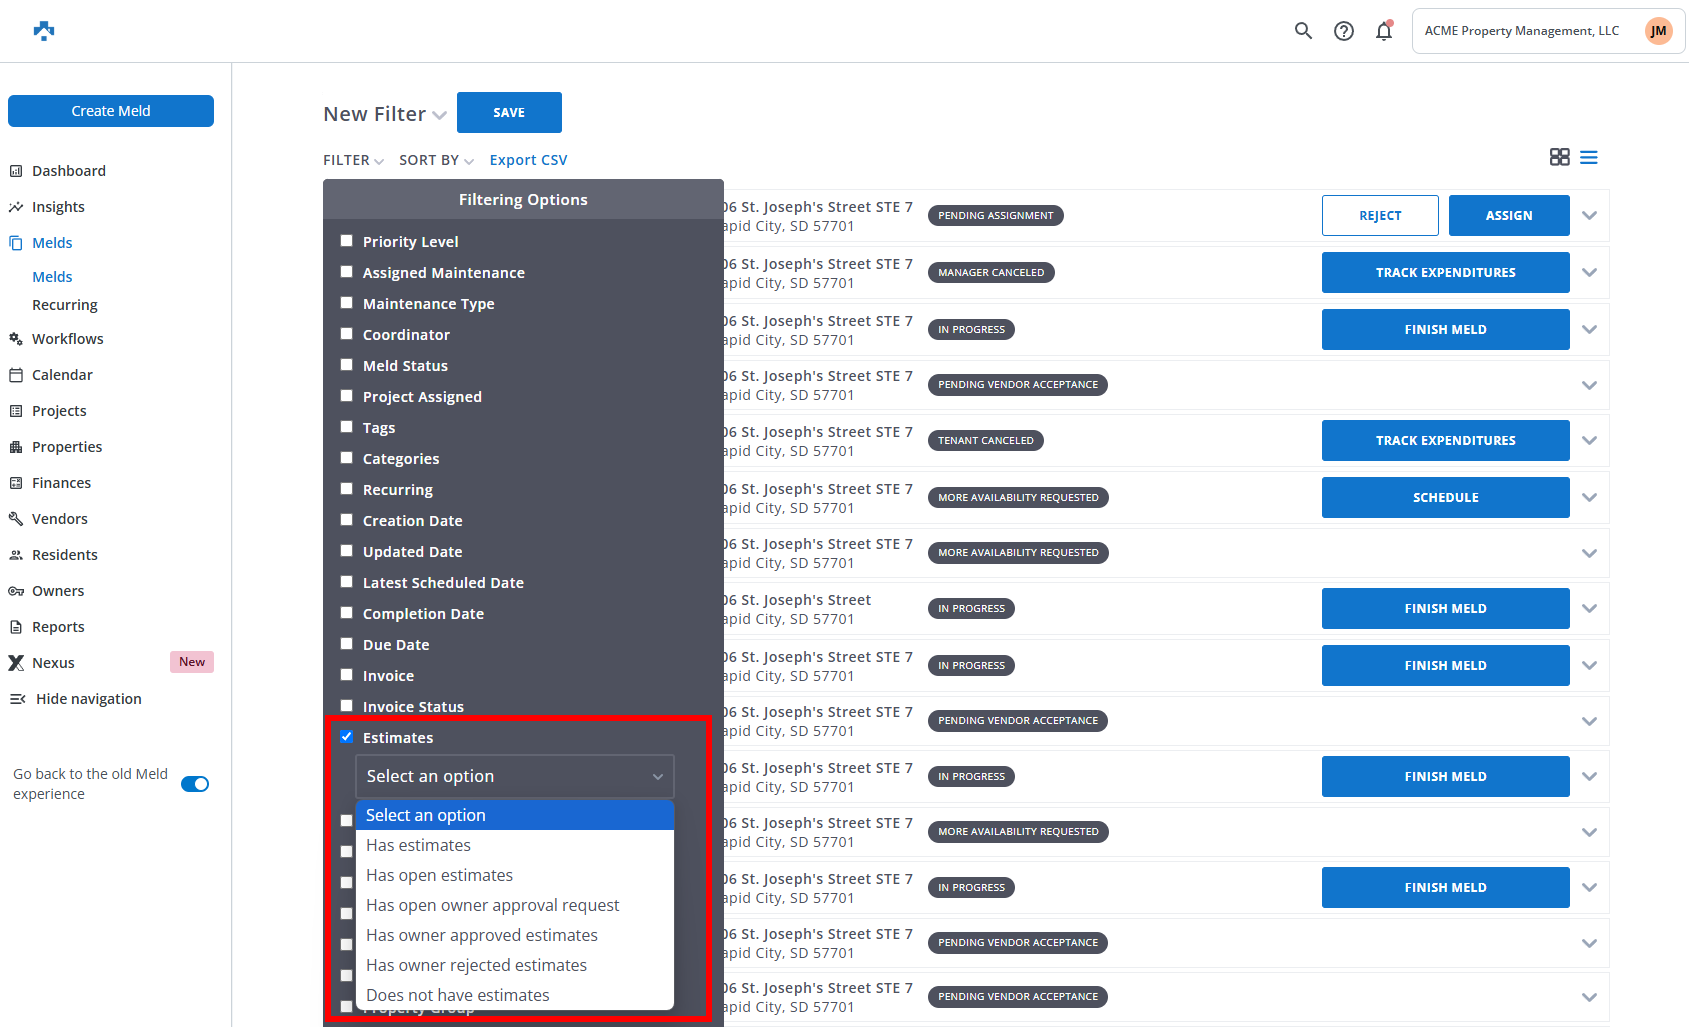This screenshot has width=1689, height=1027.
Task: Click the Properties sidebar icon
Action: (x=16, y=446)
